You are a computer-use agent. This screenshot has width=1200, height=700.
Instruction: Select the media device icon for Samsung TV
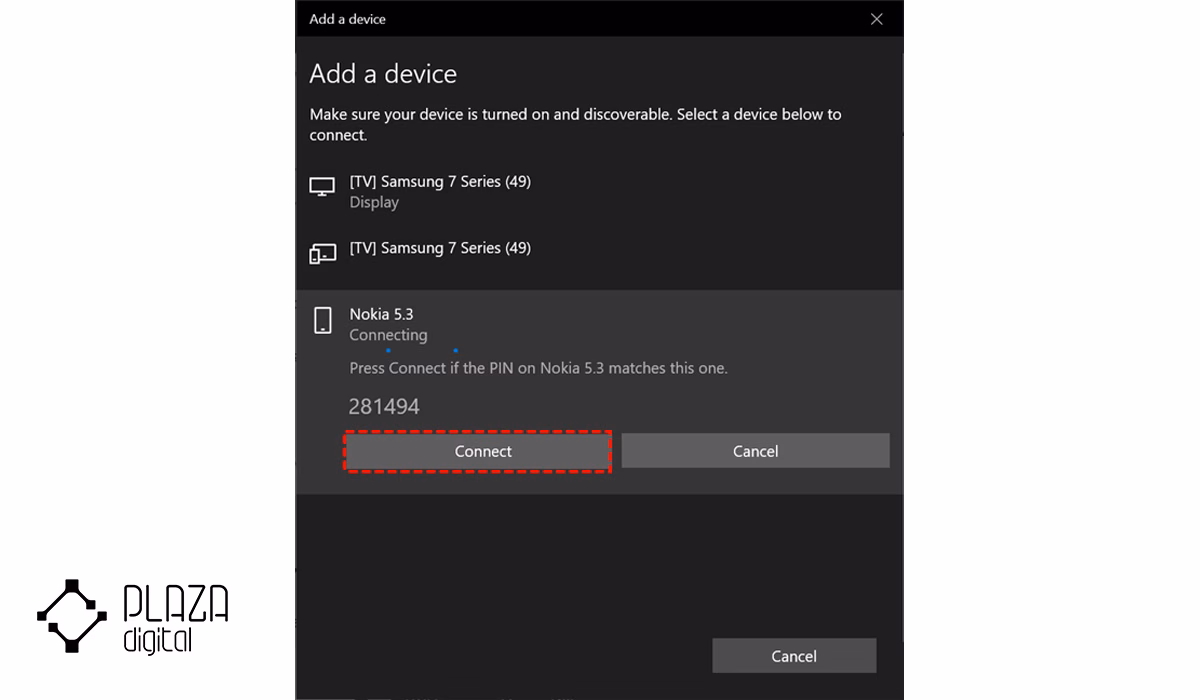(x=322, y=253)
